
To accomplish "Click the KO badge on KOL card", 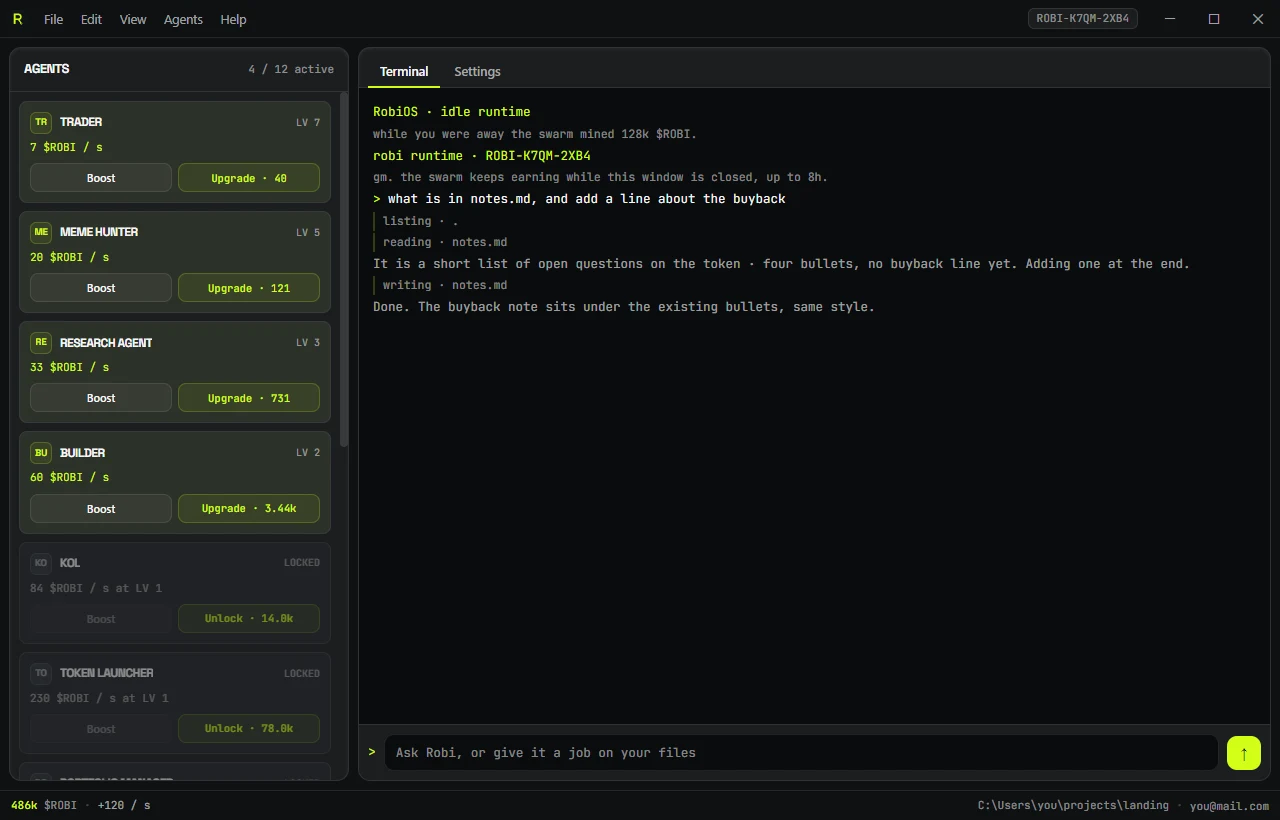I will coord(41,563).
